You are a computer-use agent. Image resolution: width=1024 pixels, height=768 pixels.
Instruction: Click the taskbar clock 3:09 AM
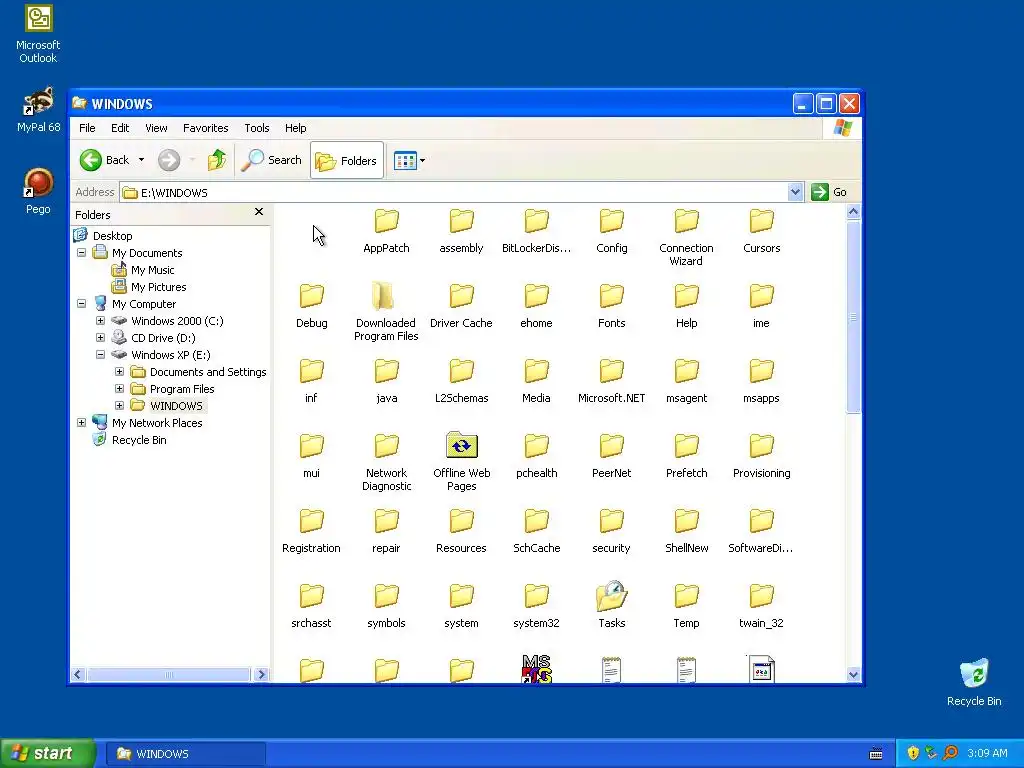987,753
